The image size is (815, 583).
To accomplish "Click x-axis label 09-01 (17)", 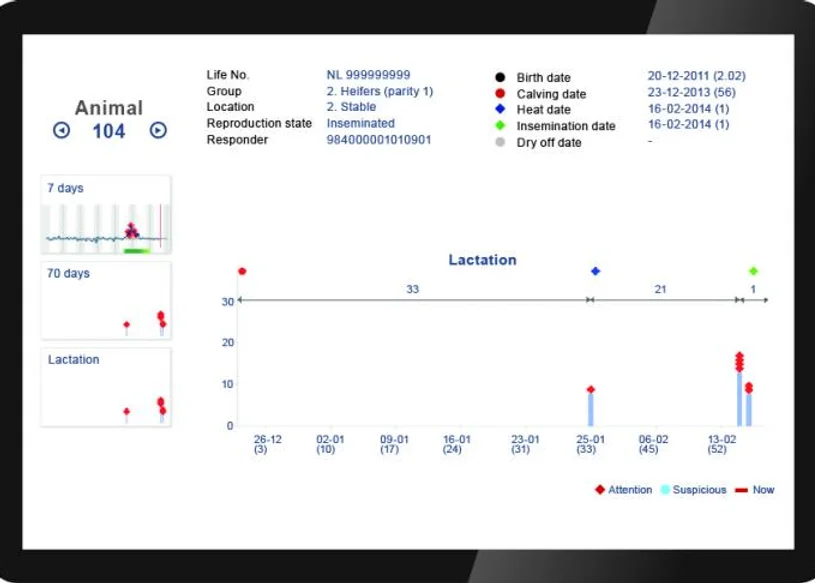I will (394, 444).
